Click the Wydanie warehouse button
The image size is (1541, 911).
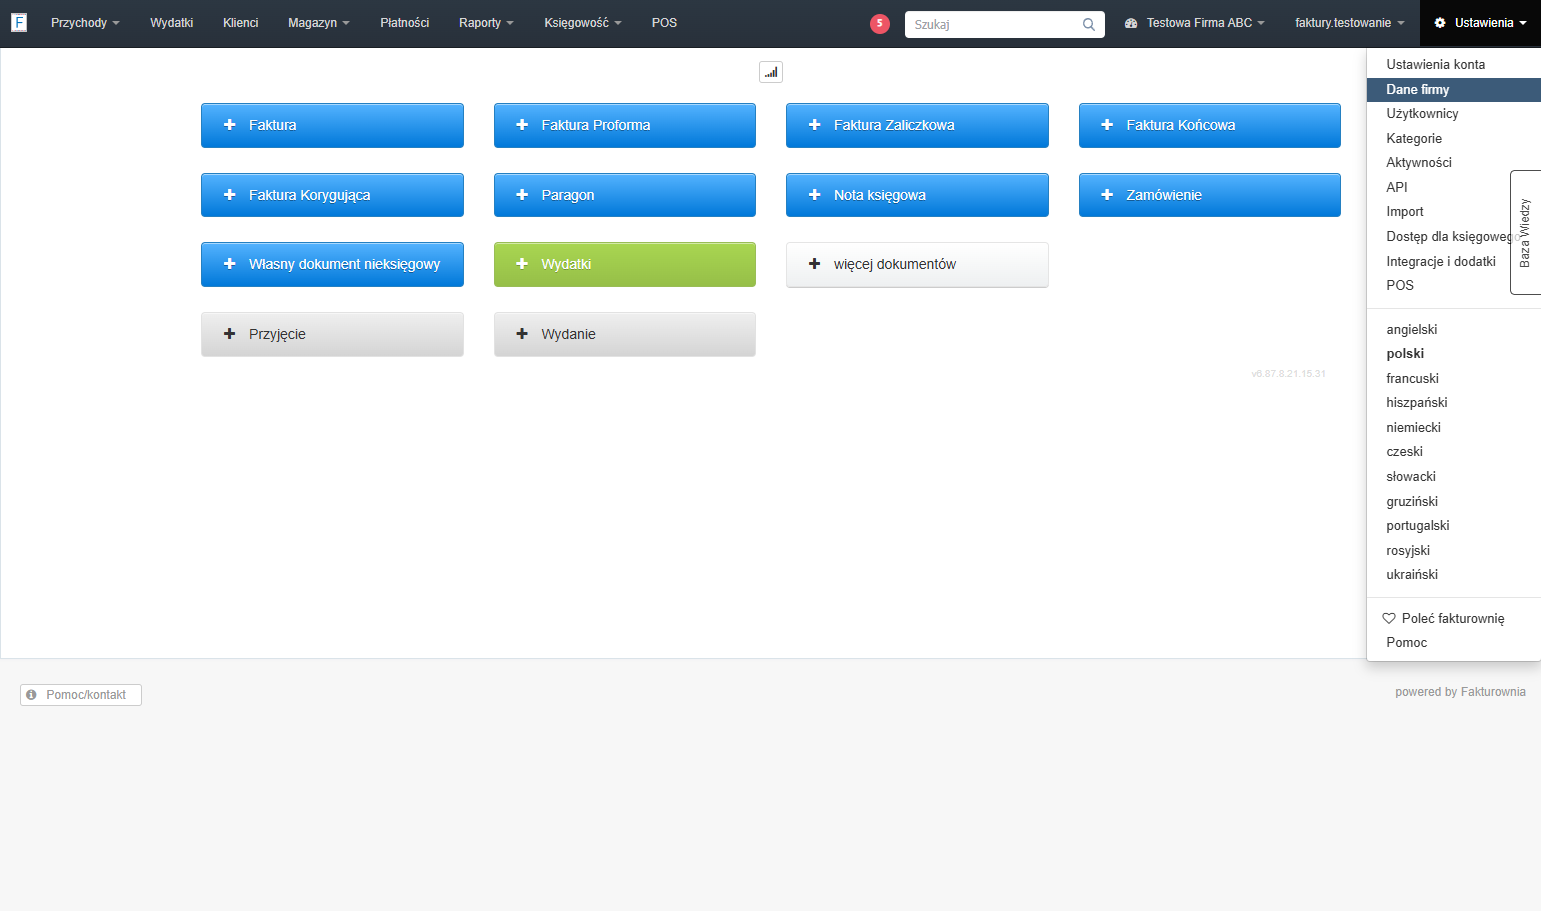(x=625, y=334)
